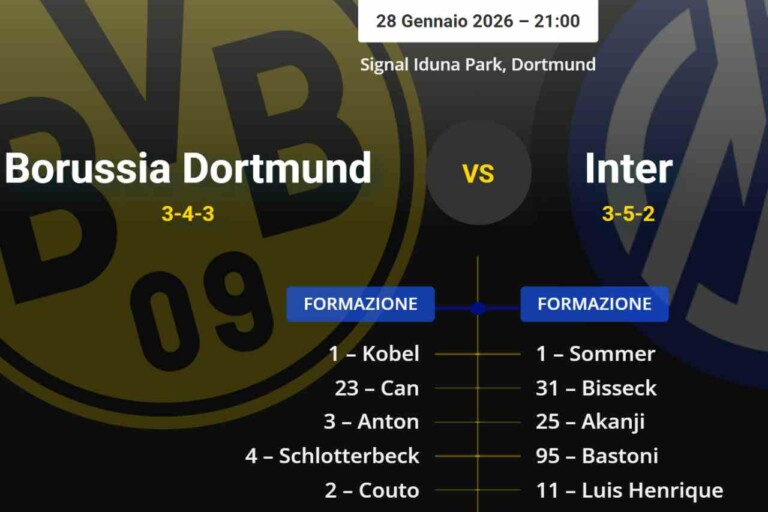Click the Inter FORMAZIONE button
This screenshot has width=768, height=512.
tap(594, 304)
